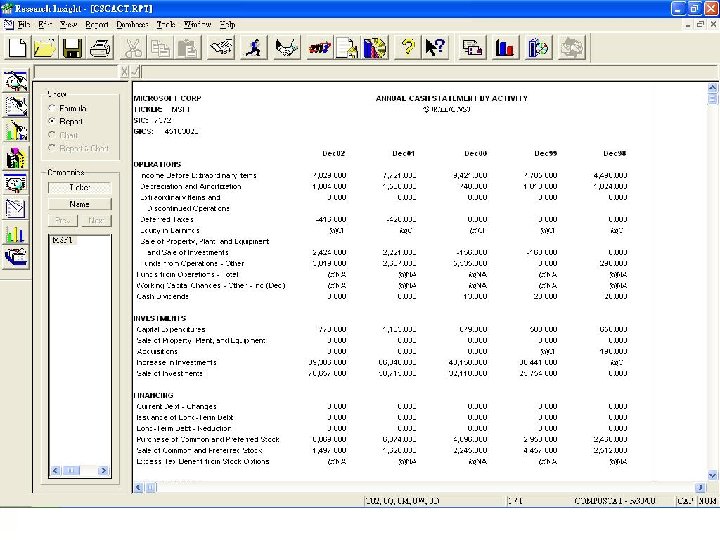This screenshot has width=720, height=540.
Task: Click the Cash Dividends row label
Action: click(162, 297)
